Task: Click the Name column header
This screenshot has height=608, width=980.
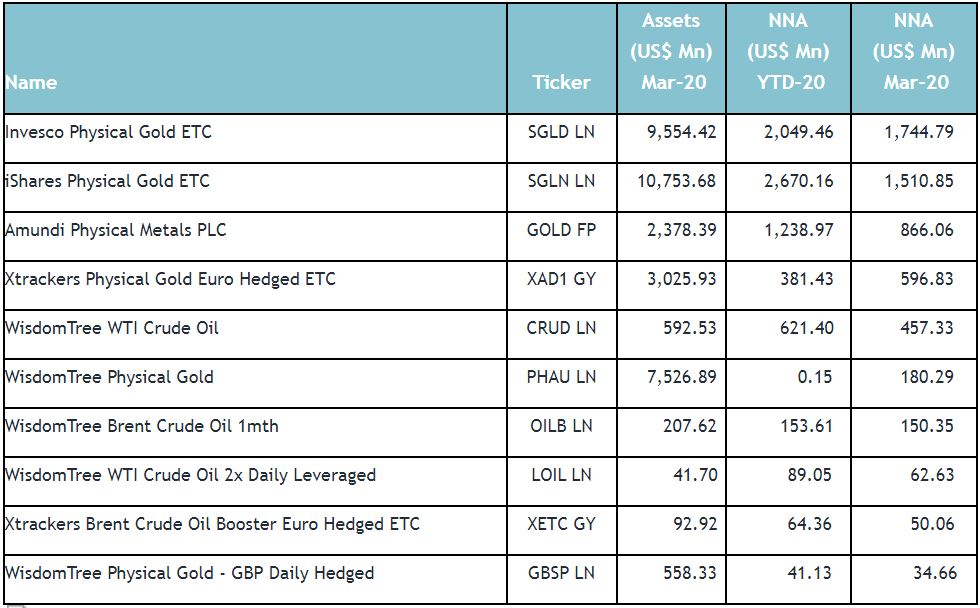Action: 31,82
